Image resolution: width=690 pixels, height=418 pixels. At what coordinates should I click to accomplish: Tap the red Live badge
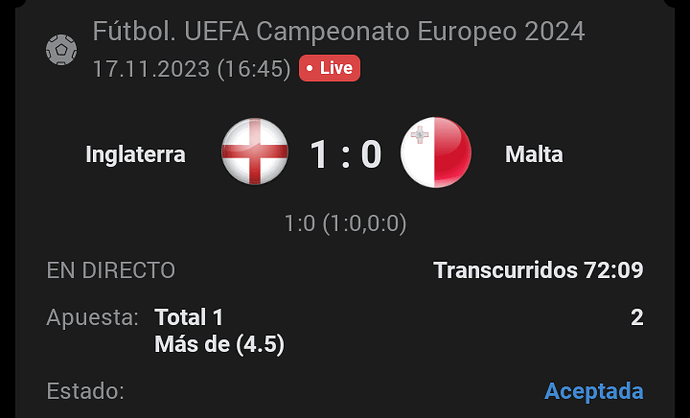[x=330, y=68]
